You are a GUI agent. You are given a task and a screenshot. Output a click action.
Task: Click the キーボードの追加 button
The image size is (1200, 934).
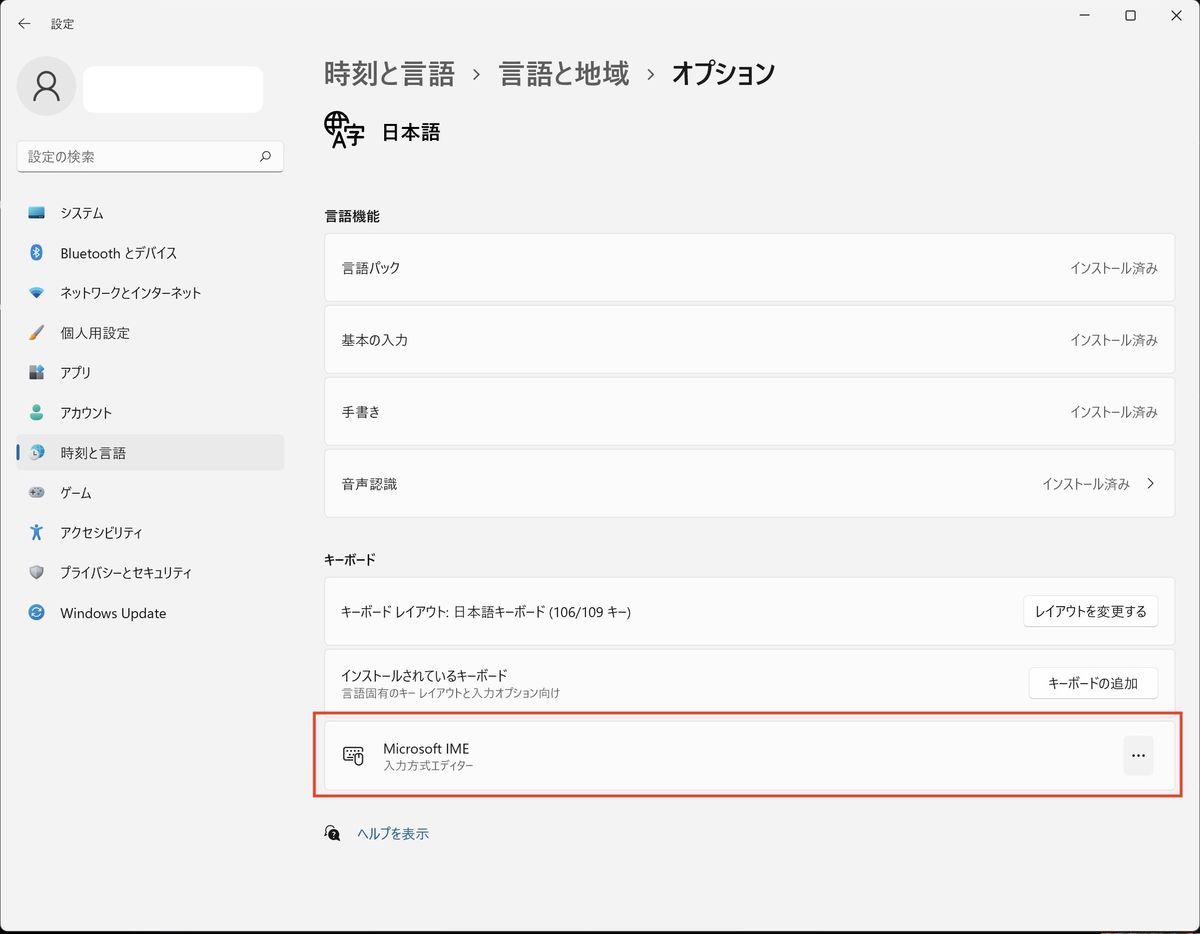(1093, 682)
